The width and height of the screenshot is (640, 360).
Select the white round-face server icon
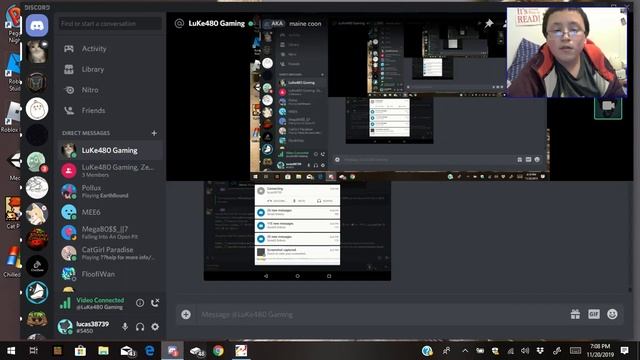tap(37, 109)
